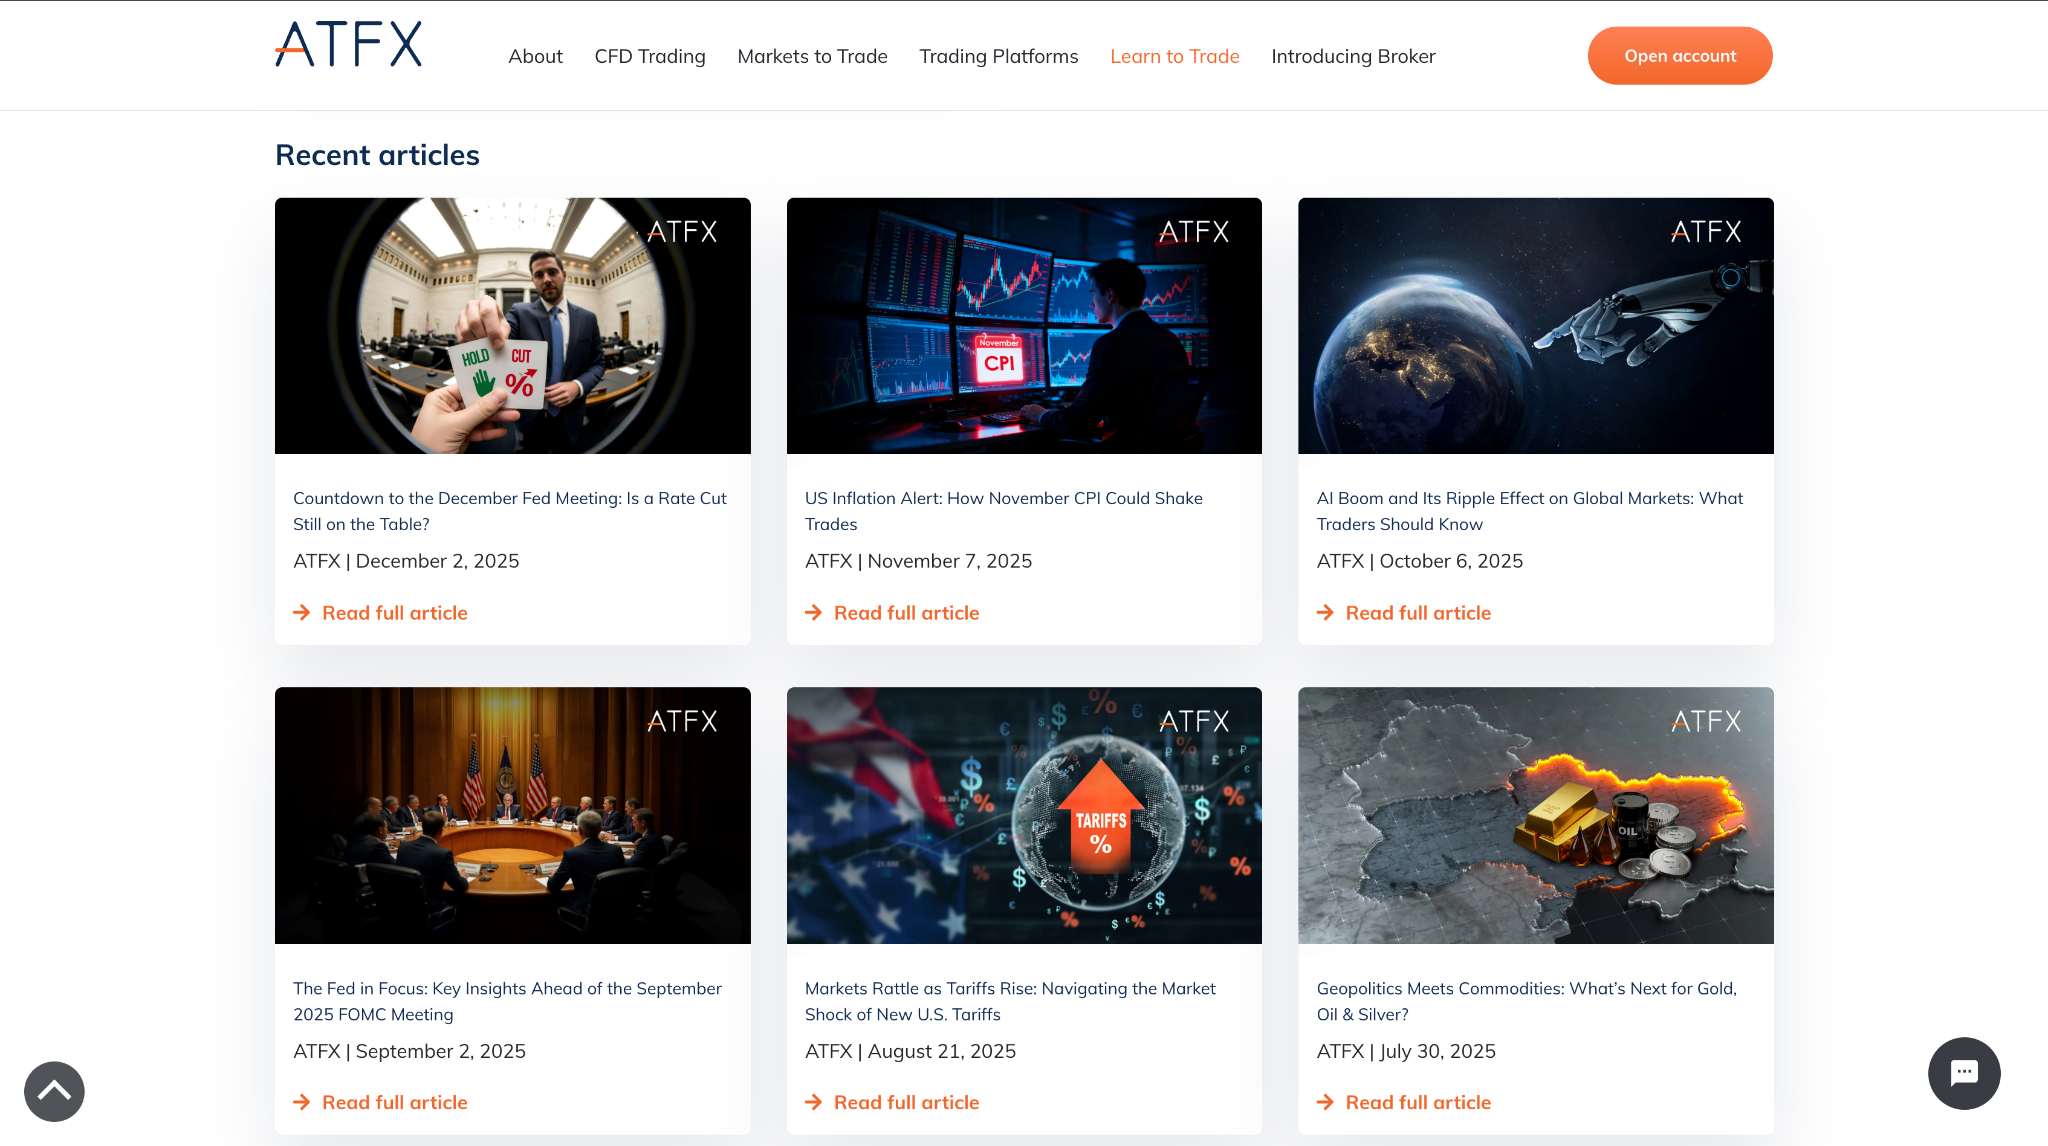Click the ATFX logo in the header

[x=348, y=45]
